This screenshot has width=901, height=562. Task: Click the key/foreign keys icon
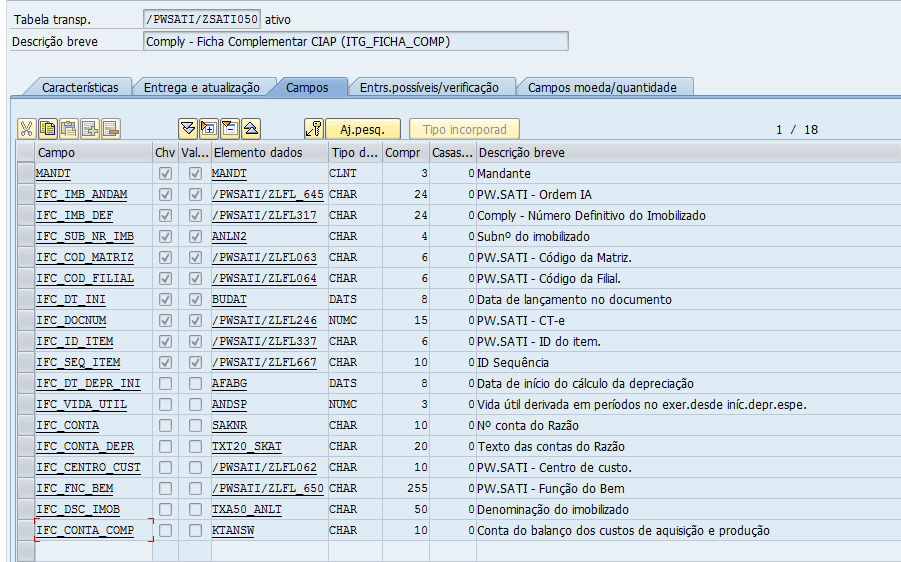point(314,129)
